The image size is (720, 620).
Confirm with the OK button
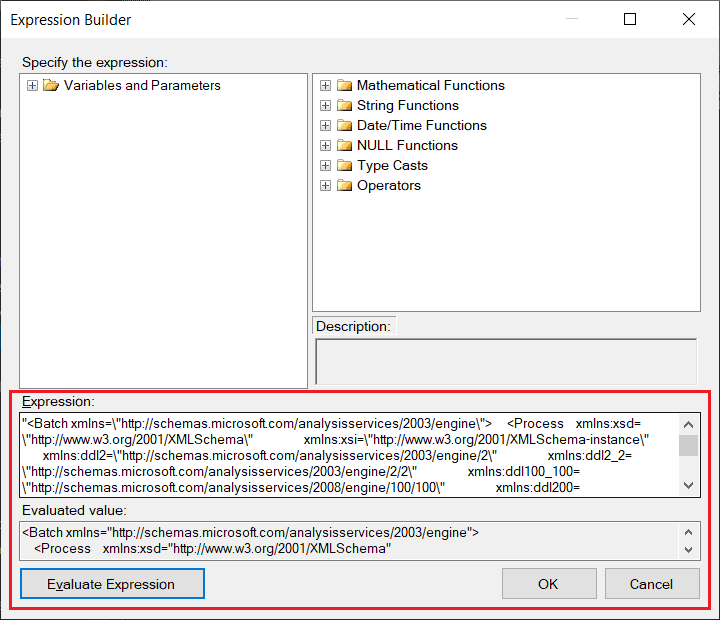coord(548,584)
